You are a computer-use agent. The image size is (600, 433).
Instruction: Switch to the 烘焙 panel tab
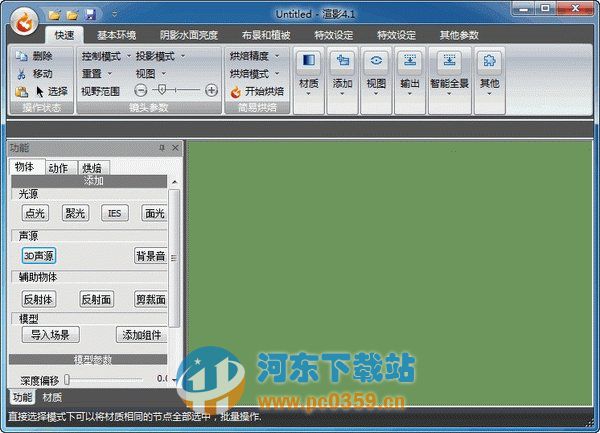(92, 168)
